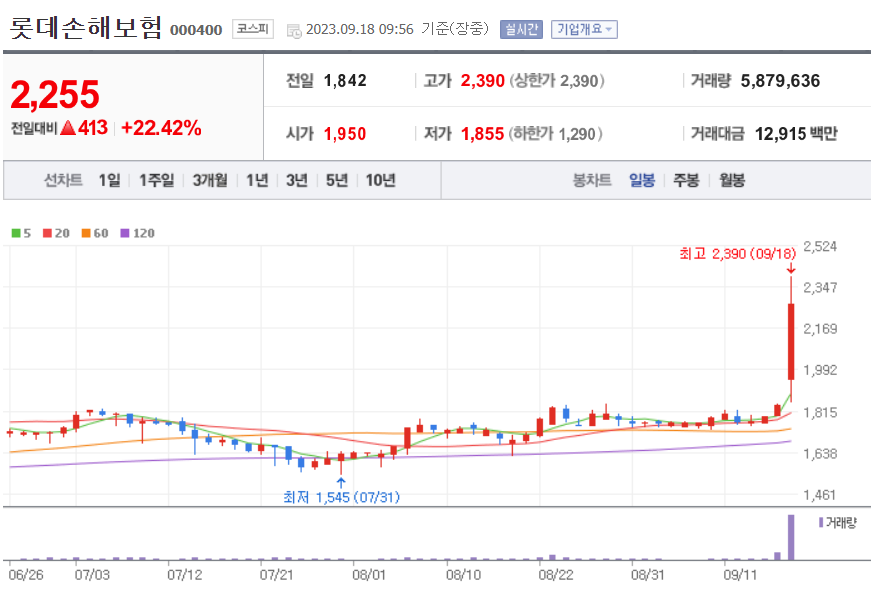Viewport: 871px width, 606px height.
Task: Click the 2,524 price axis label
Action: [820, 246]
